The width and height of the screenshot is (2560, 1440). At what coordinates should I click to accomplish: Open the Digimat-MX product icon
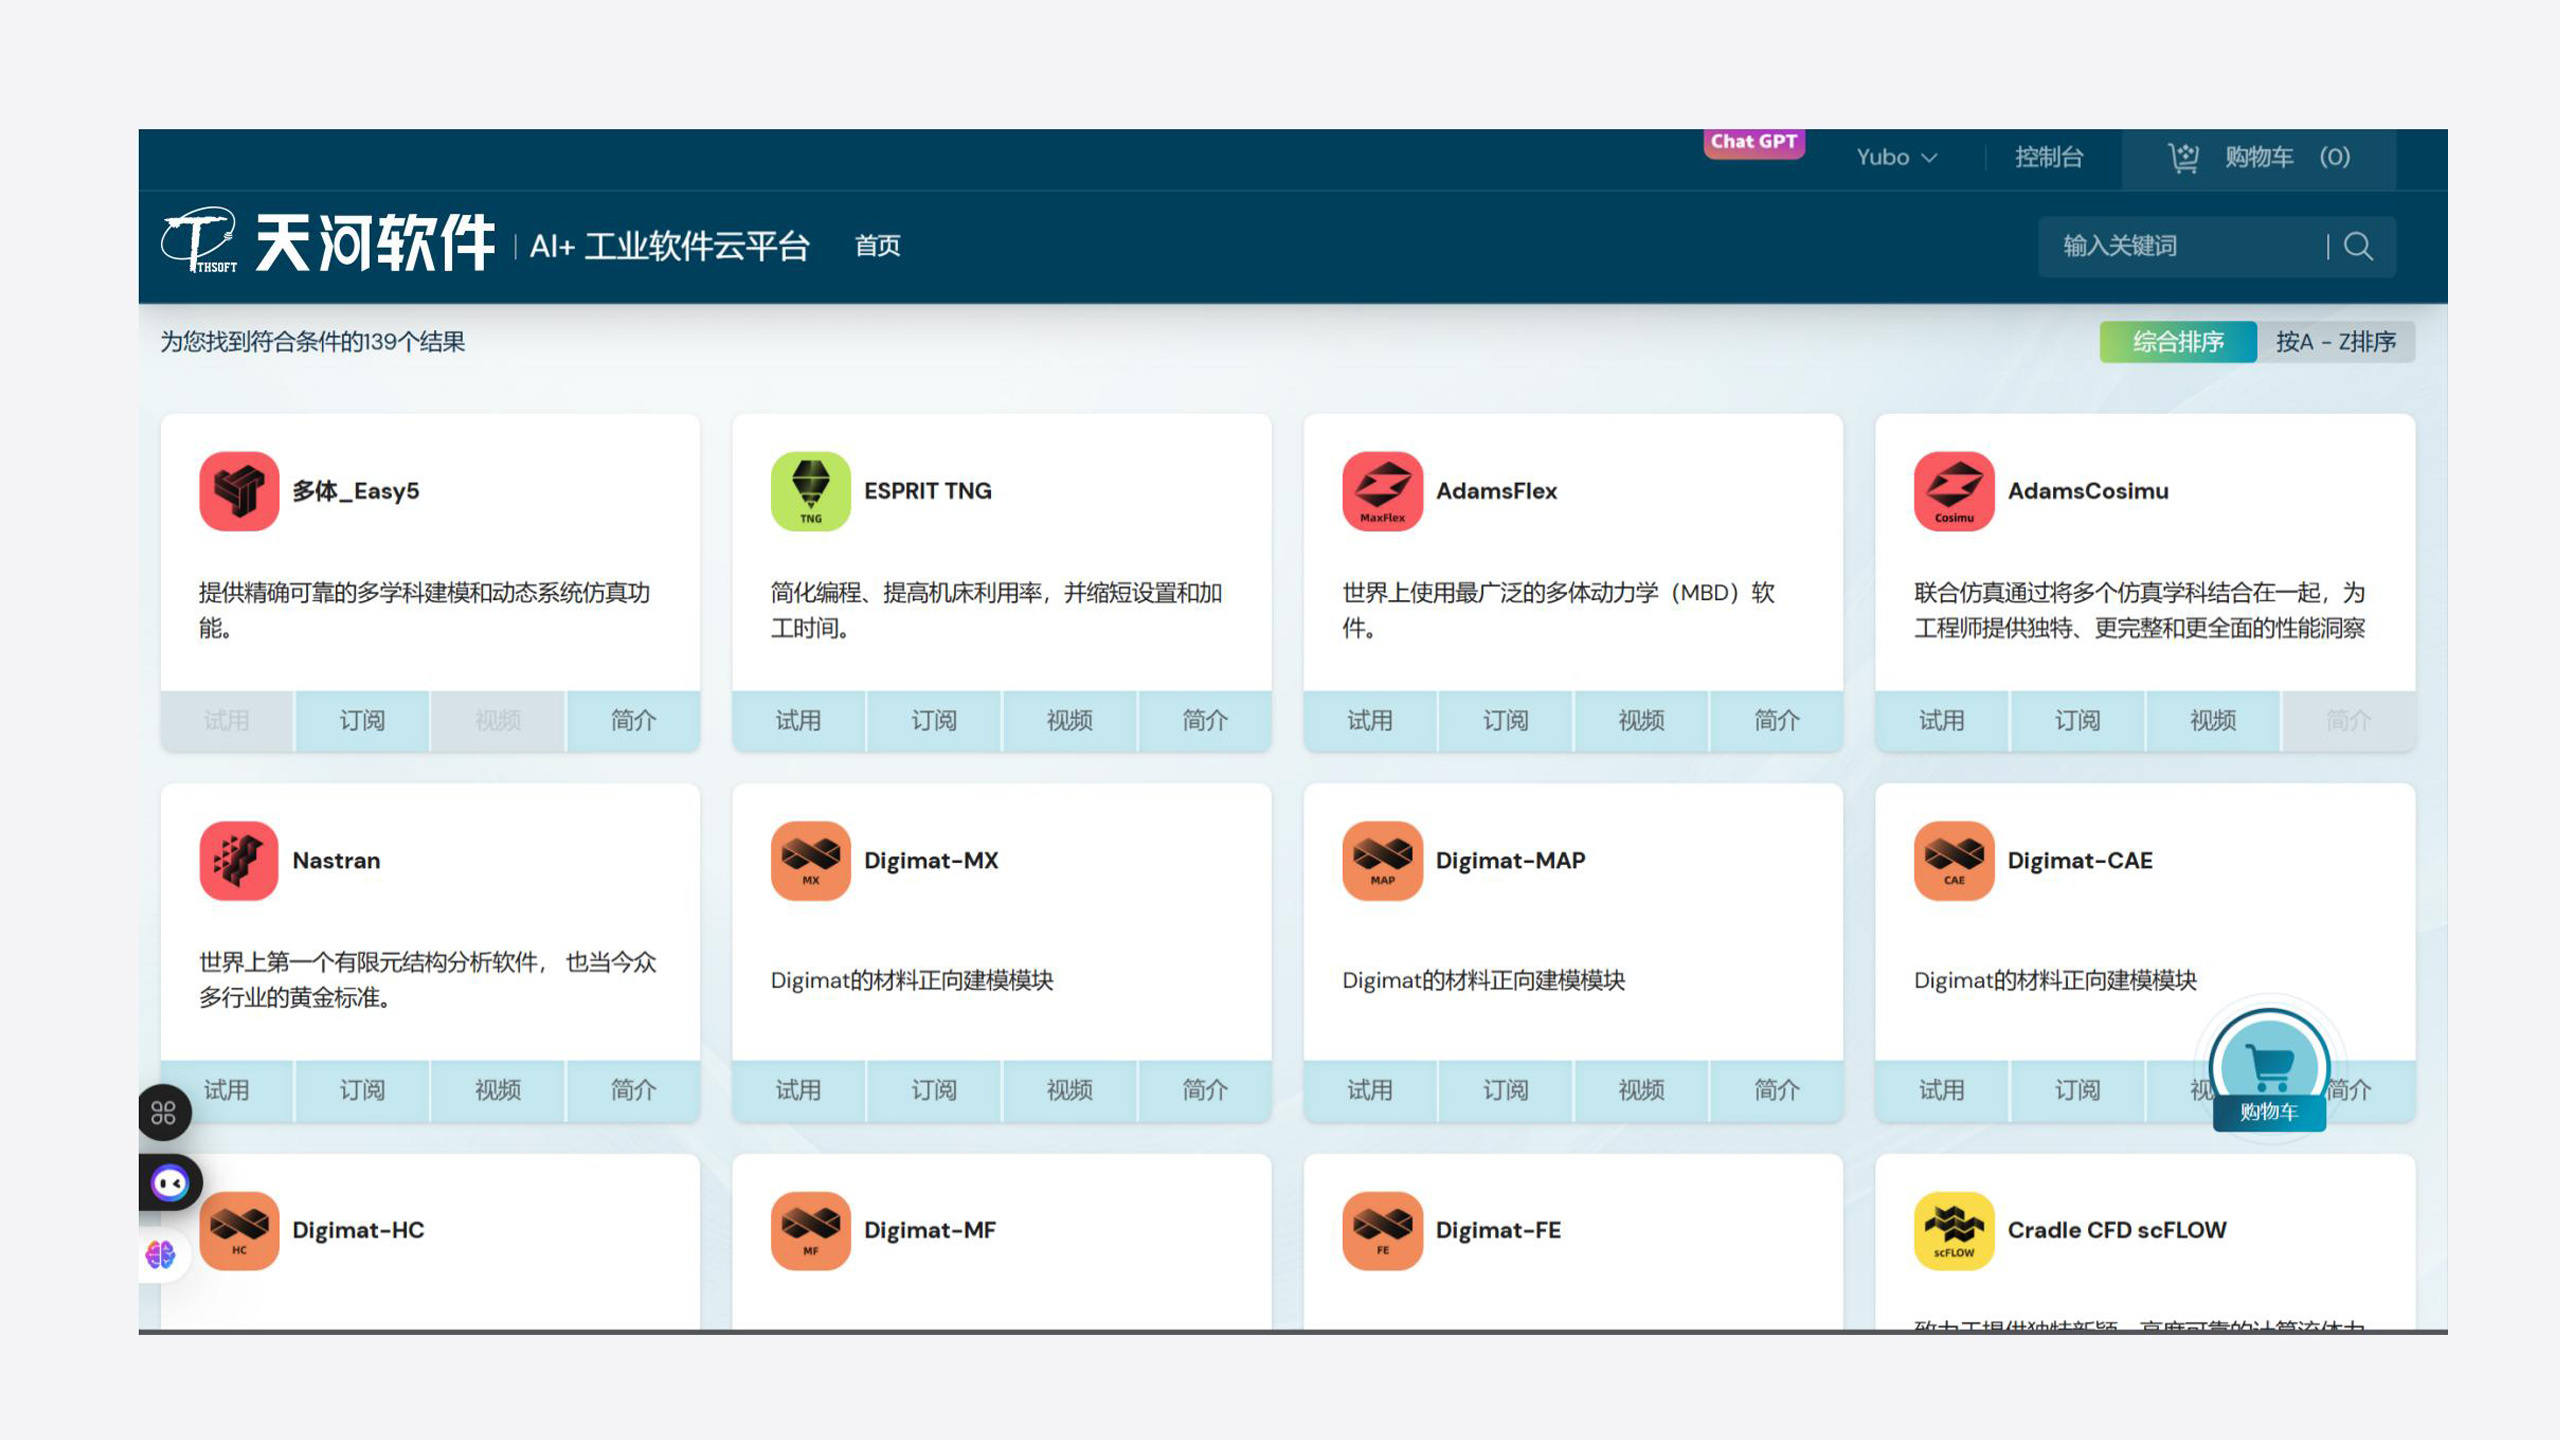(x=811, y=861)
